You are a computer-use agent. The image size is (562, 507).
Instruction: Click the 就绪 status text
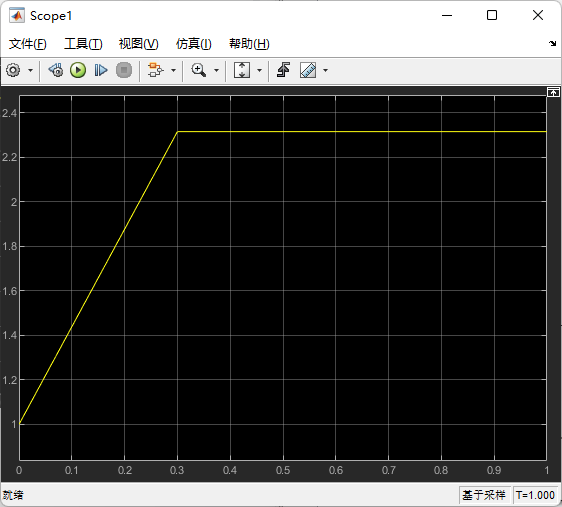coord(13,495)
